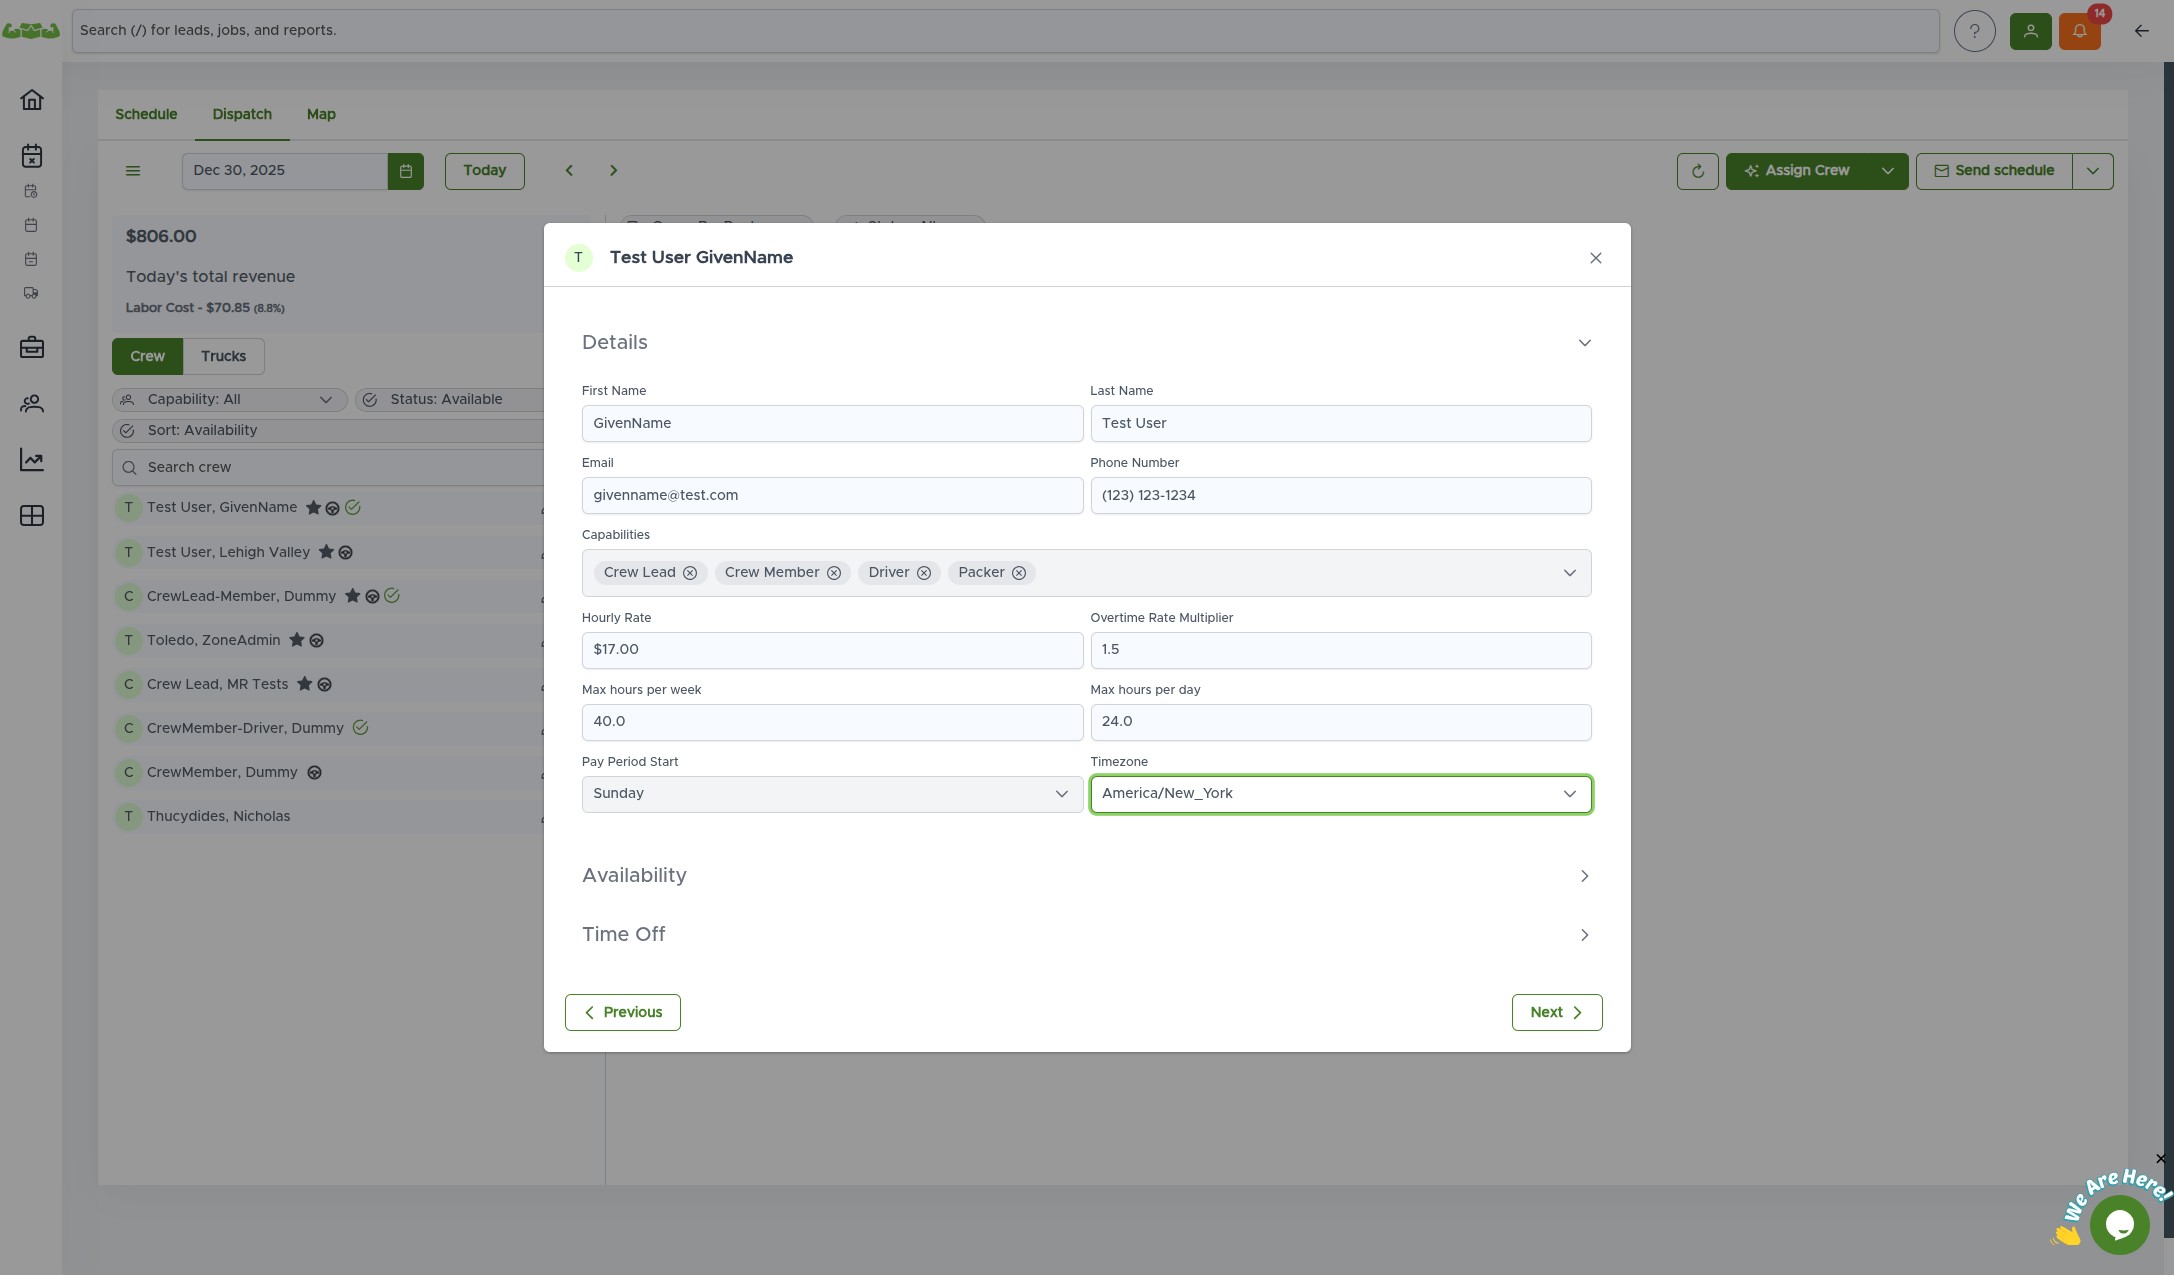Select crew row Test User, Lehigh Valley
Image resolution: width=2174 pixels, height=1275 pixels.
[x=328, y=553]
